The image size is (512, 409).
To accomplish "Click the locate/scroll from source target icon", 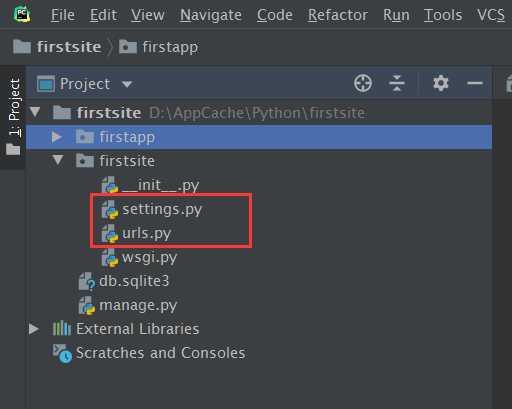I will tap(363, 83).
